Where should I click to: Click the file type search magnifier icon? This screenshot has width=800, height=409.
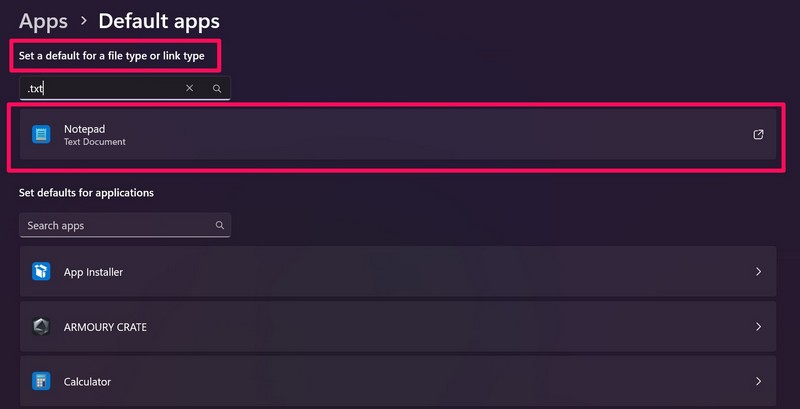click(x=217, y=89)
